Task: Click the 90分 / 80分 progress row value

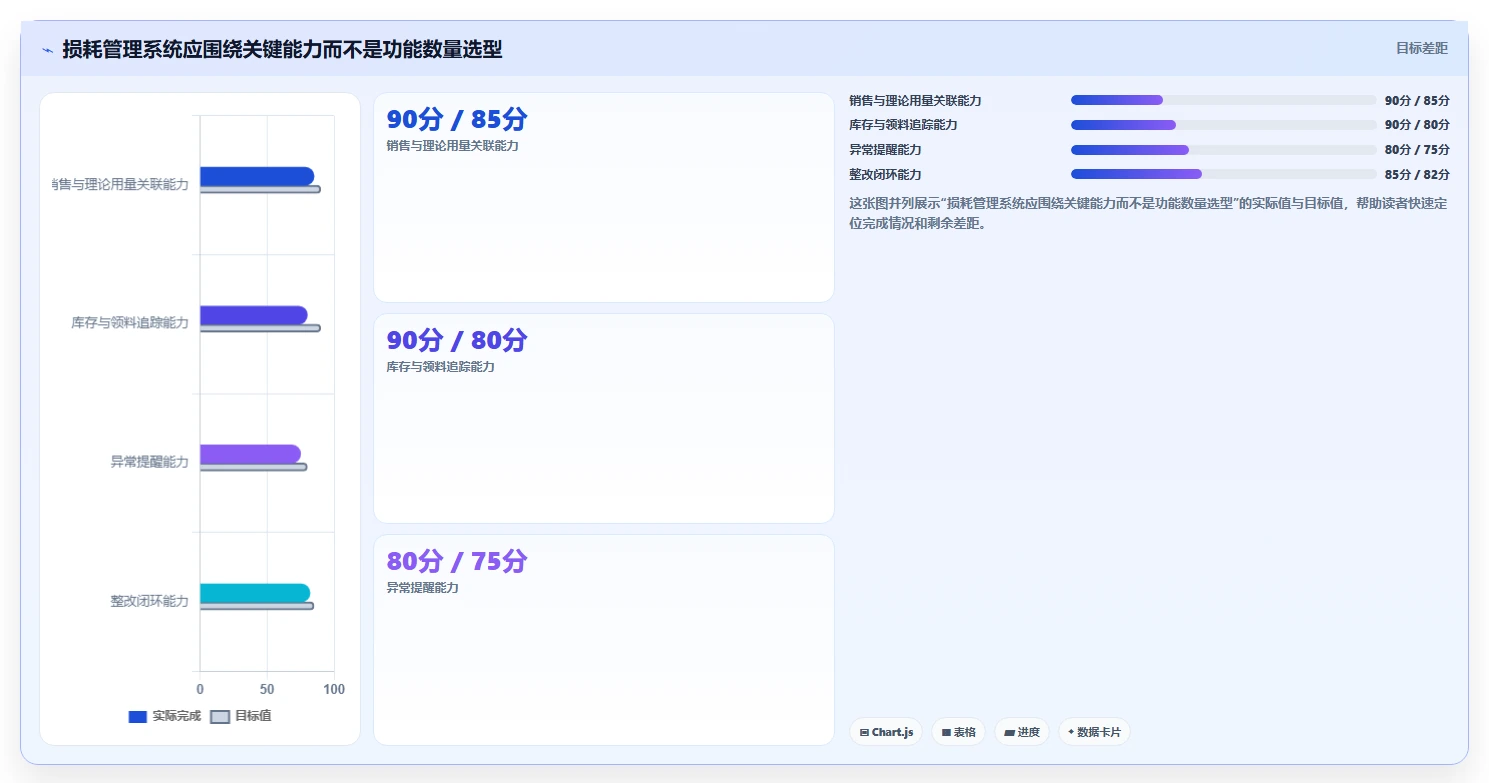Action: pyautogui.click(x=1417, y=125)
